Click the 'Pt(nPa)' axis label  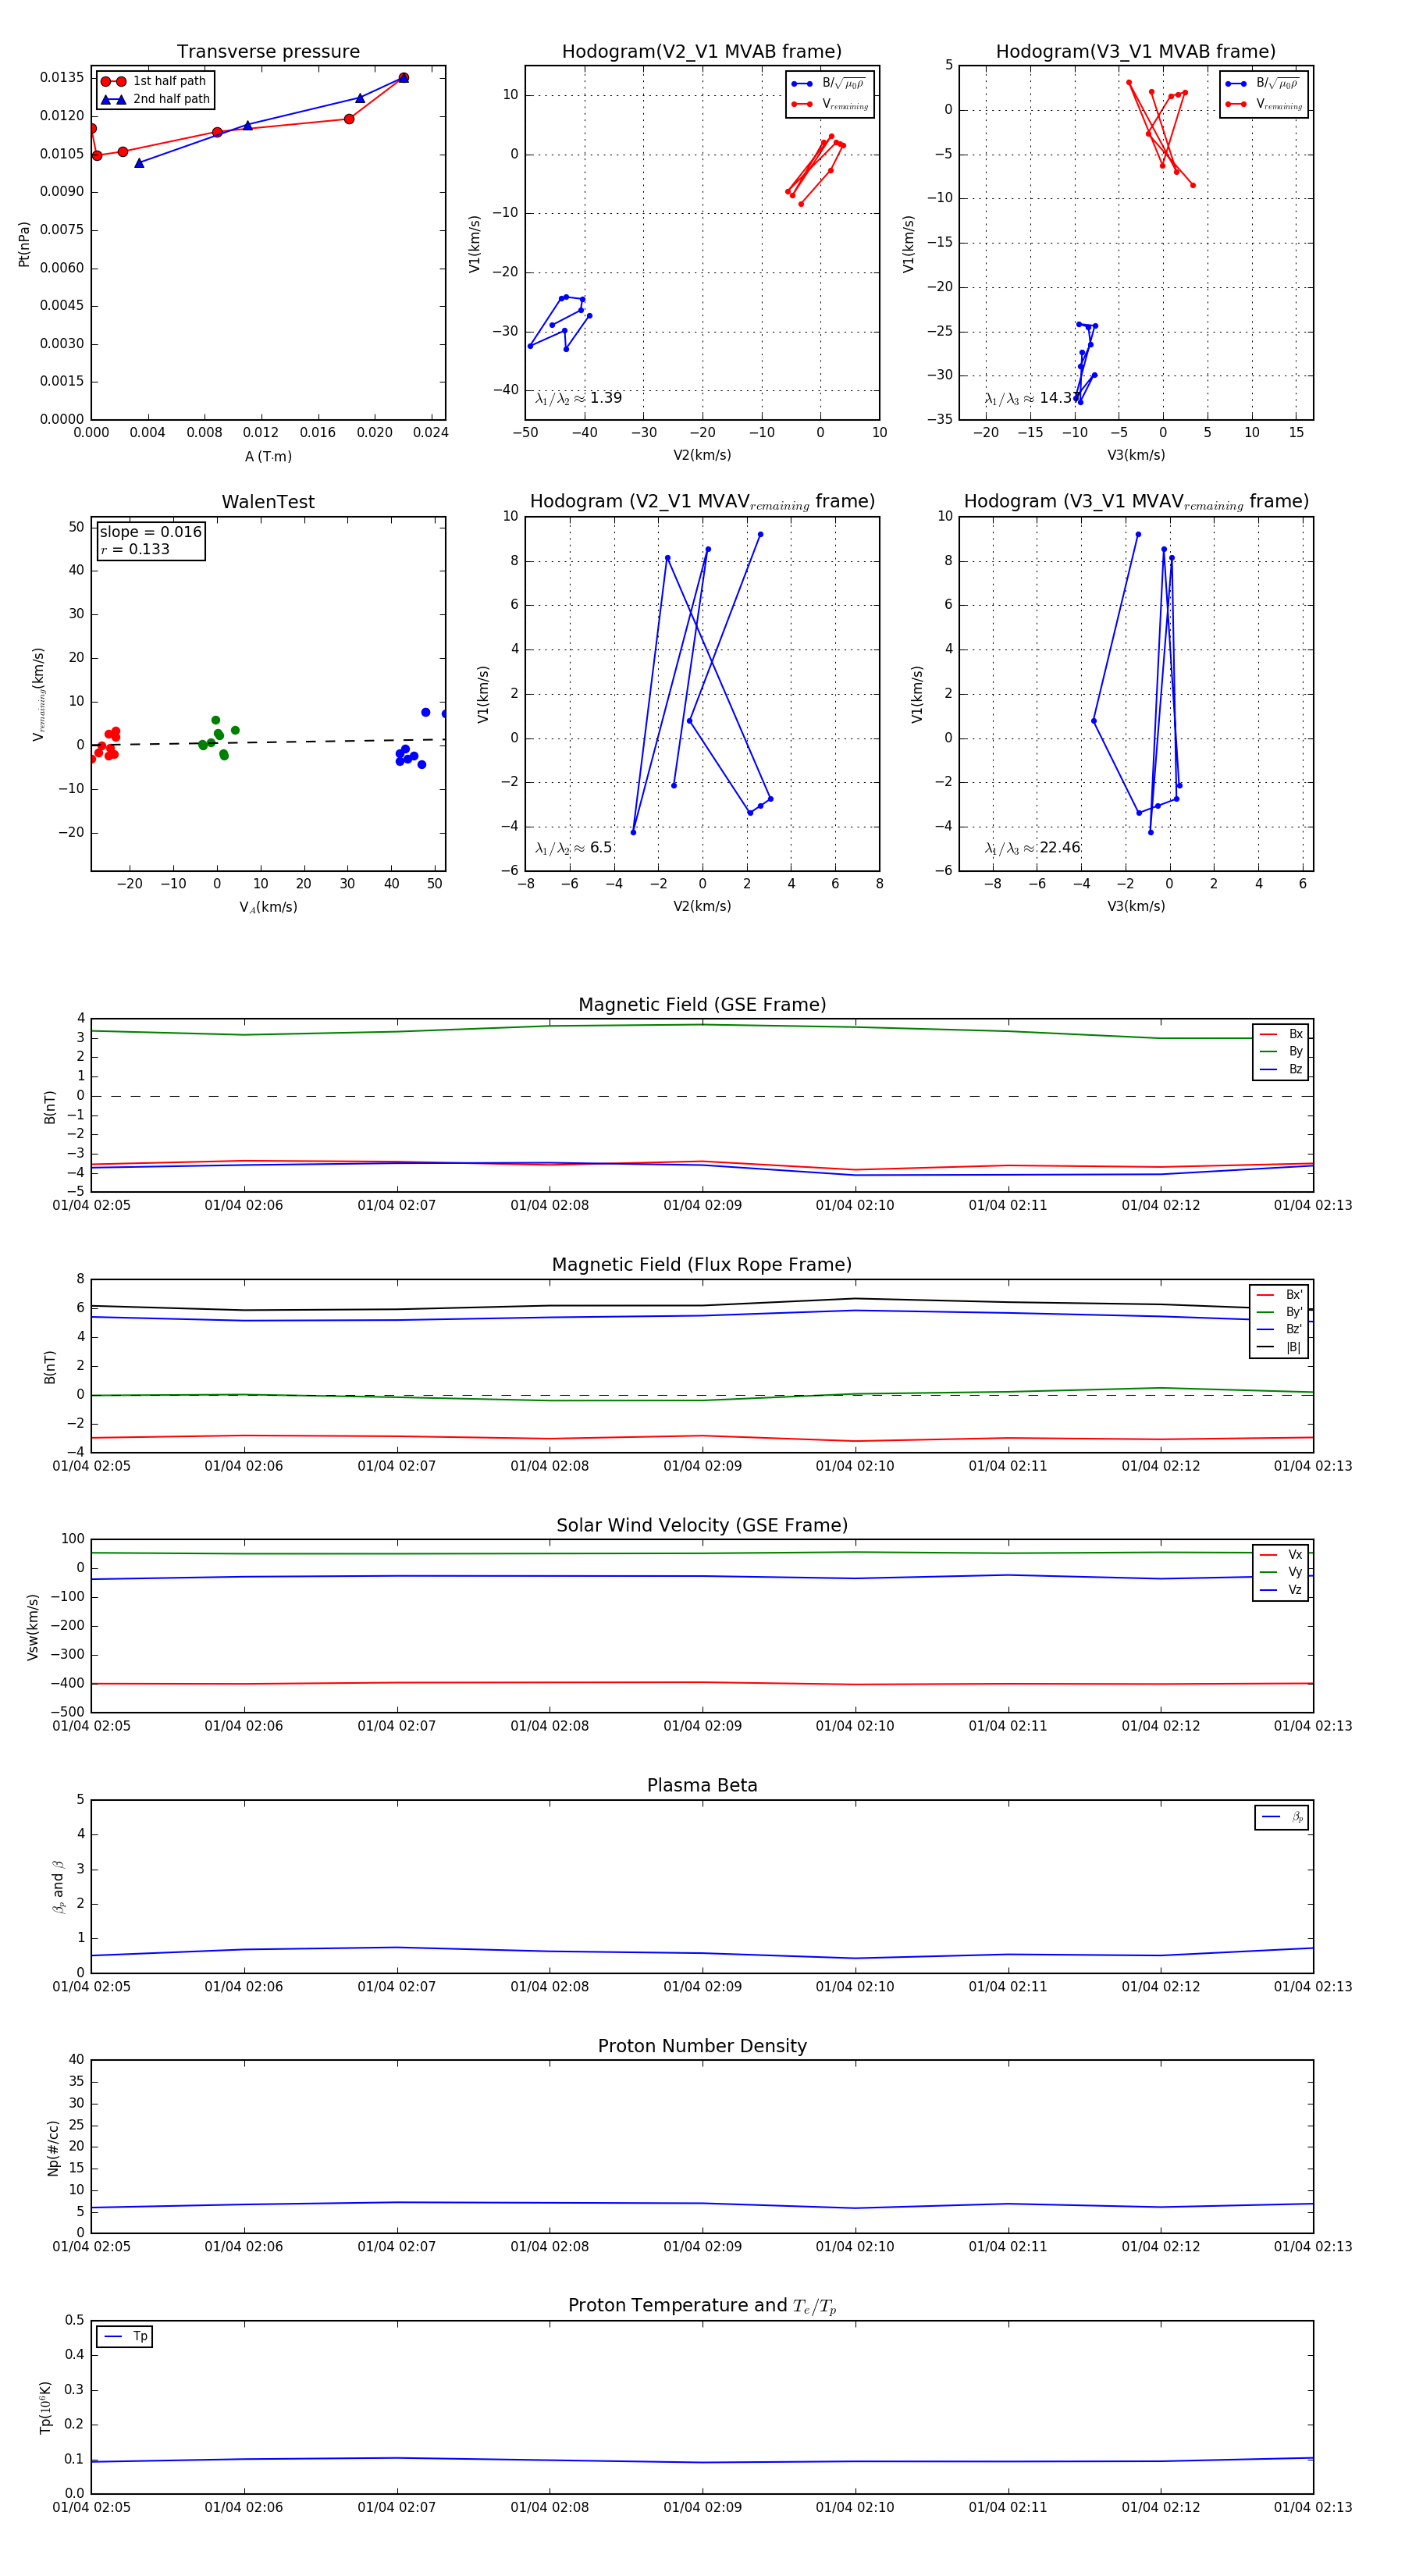(24, 244)
